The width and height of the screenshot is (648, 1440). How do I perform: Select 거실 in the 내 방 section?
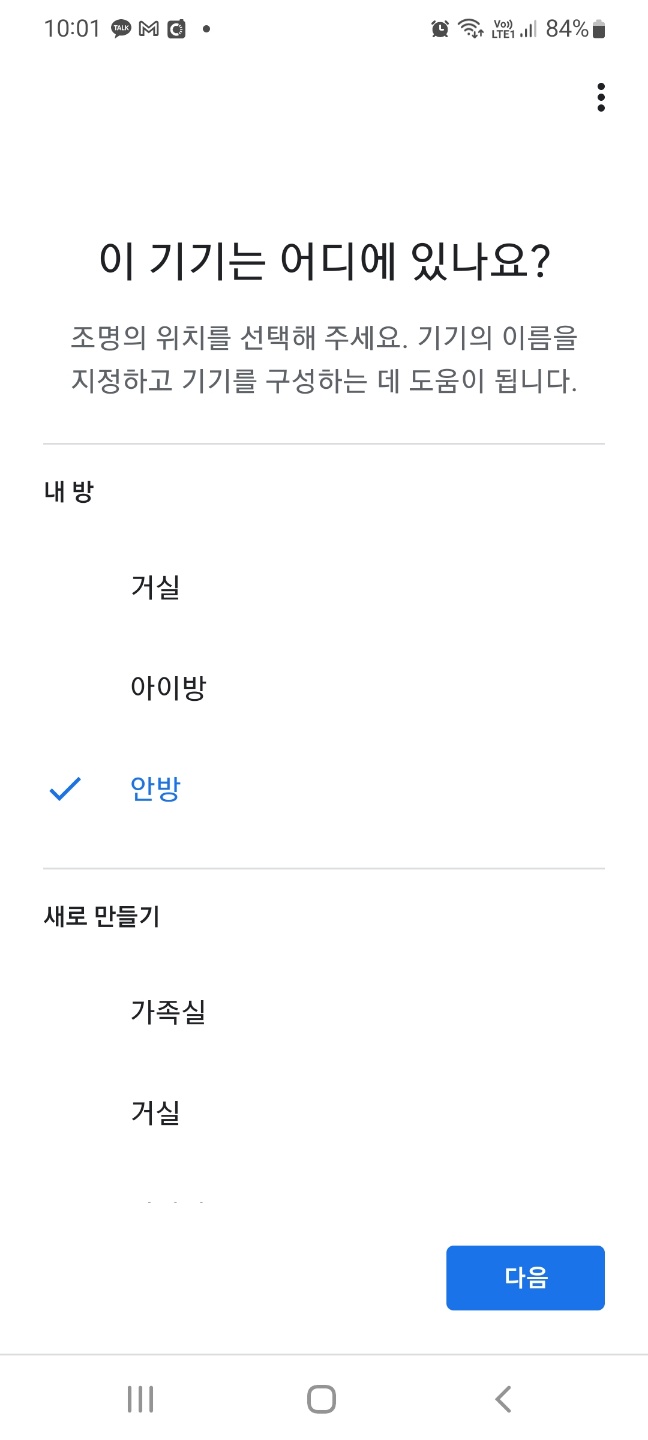tap(155, 588)
